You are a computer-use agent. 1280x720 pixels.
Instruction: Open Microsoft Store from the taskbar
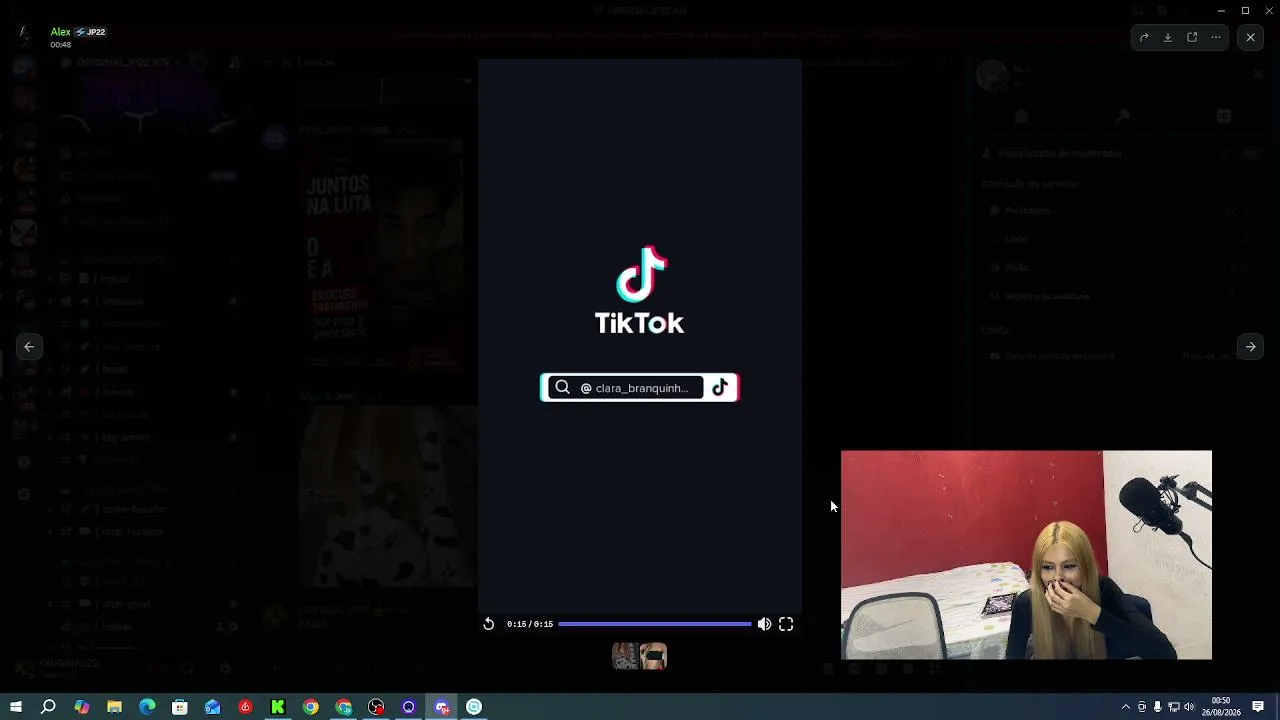click(180, 707)
